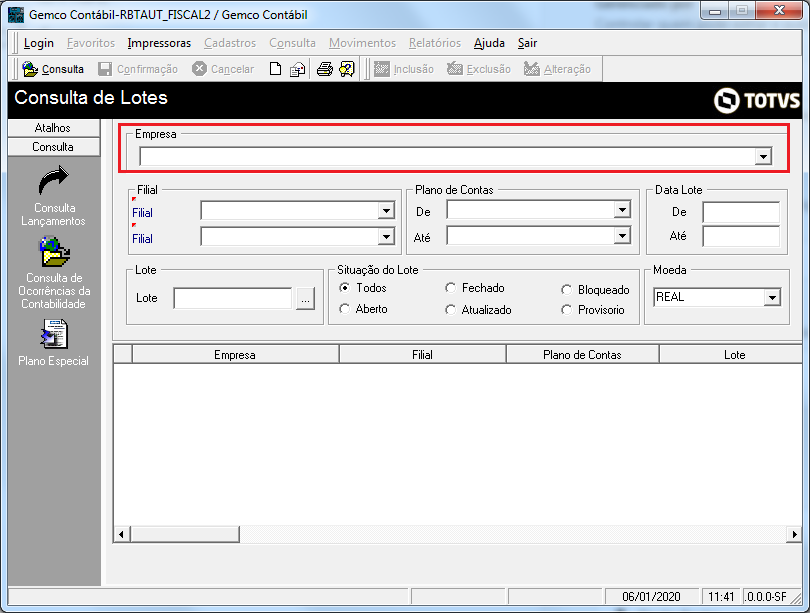This screenshot has width=810, height=613.
Task: Click the Consulta sidebar button
Action: pos(54,147)
